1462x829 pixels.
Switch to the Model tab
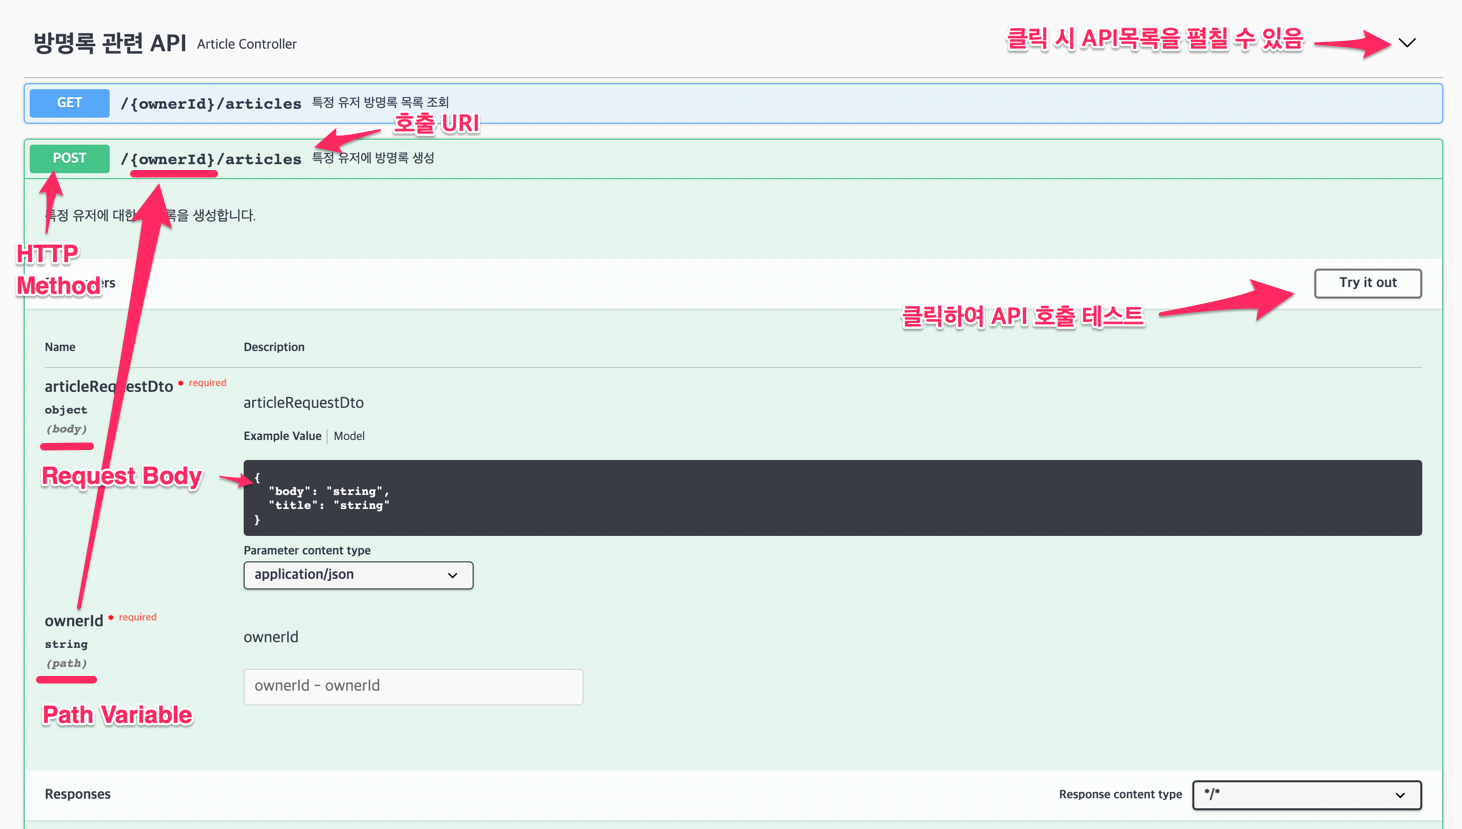349,436
